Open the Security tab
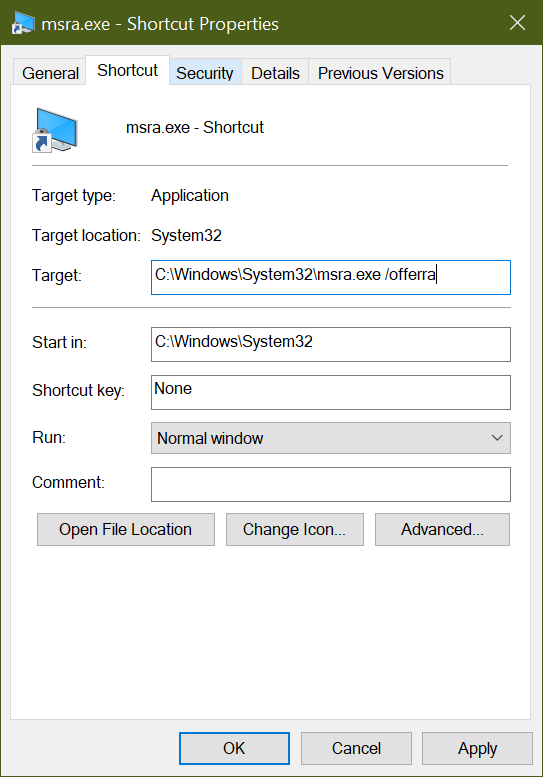The image size is (543, 777). 205,73
